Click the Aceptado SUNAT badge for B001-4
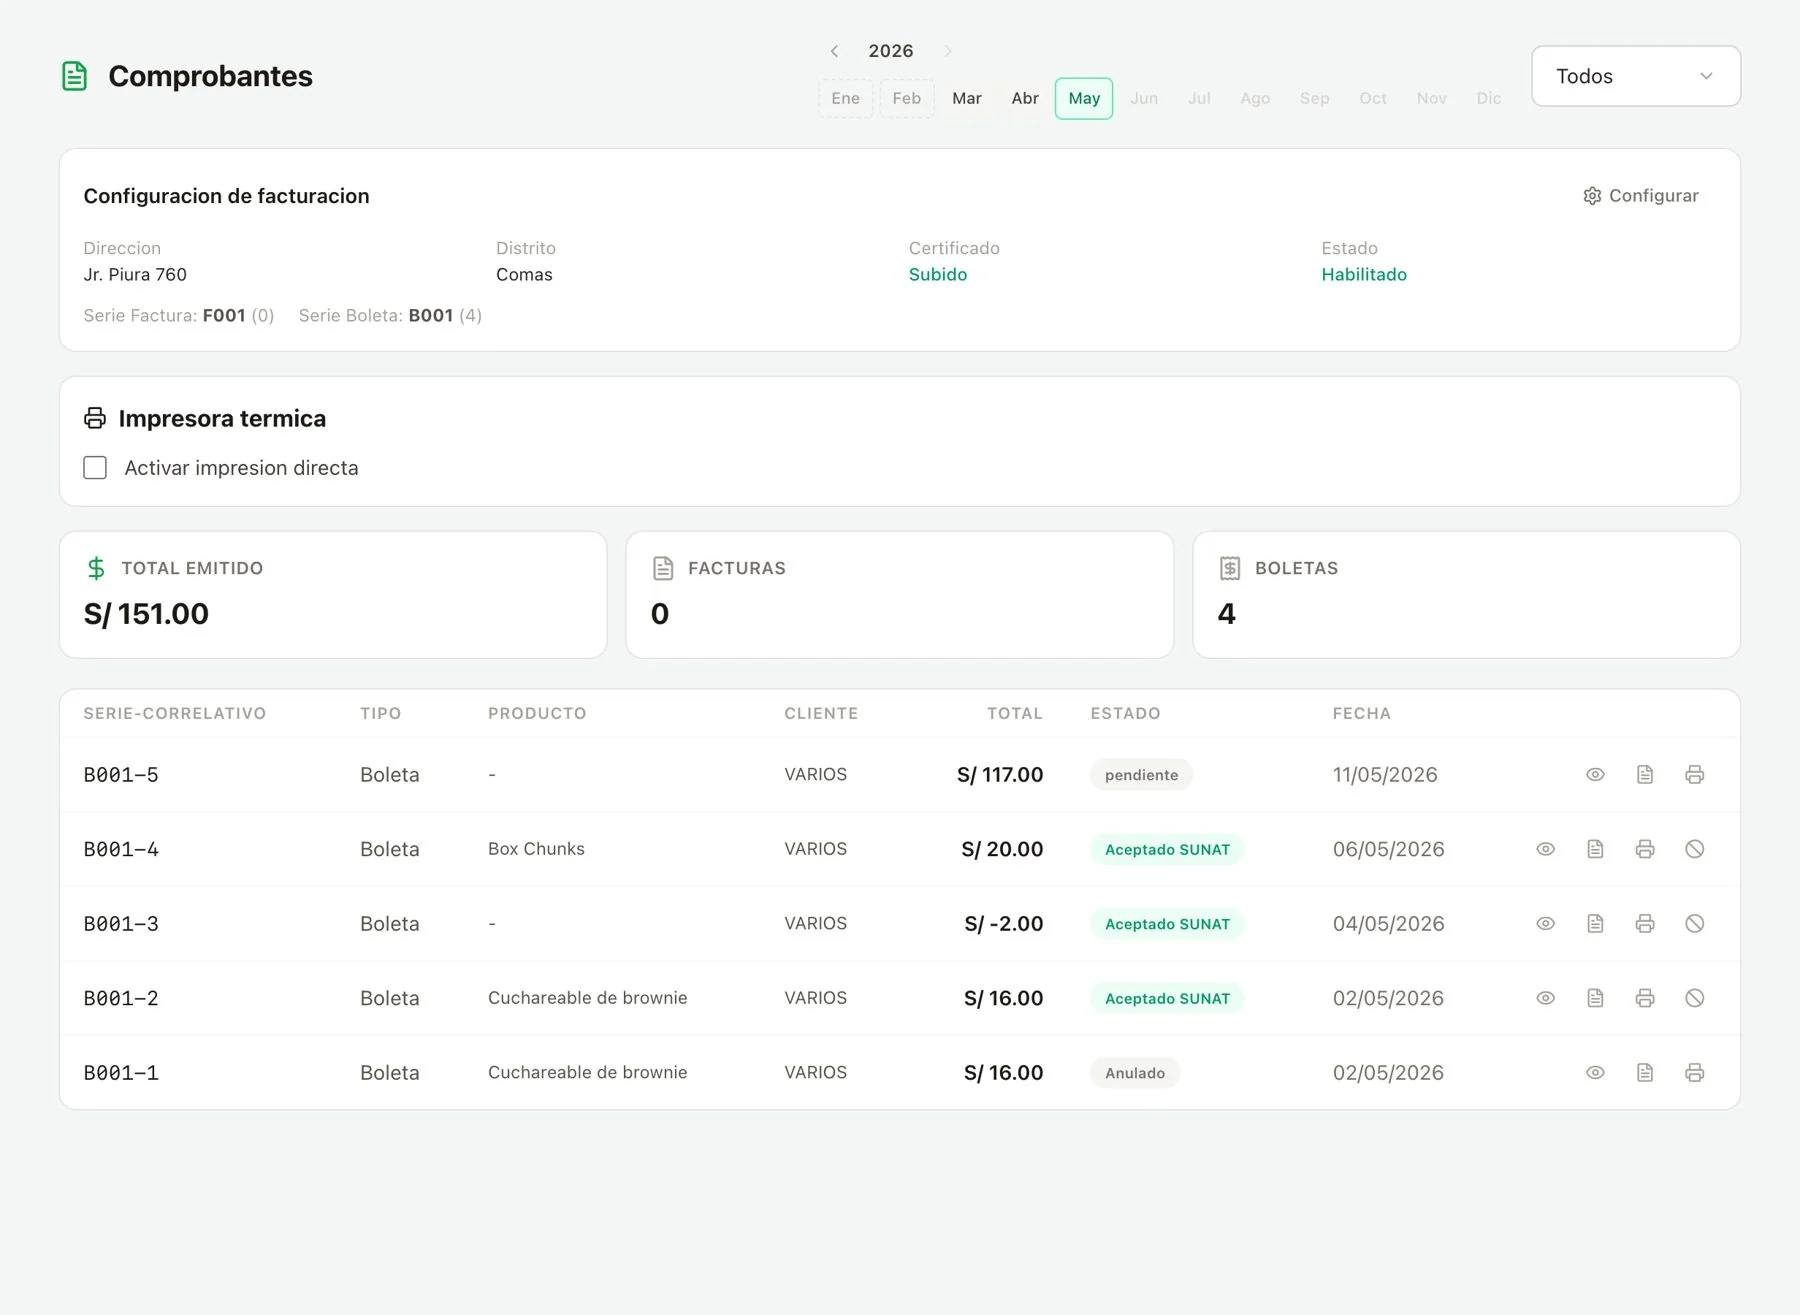This screenshot has width=1800, height=1315. tap(1167, 849)
